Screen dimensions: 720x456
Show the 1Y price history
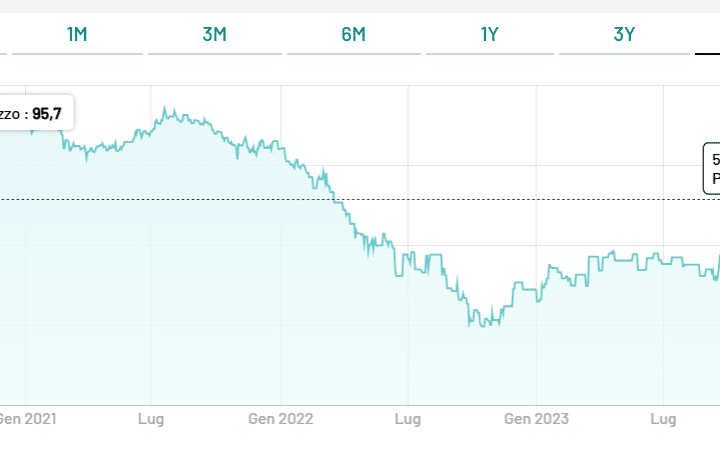click(489, 35)
